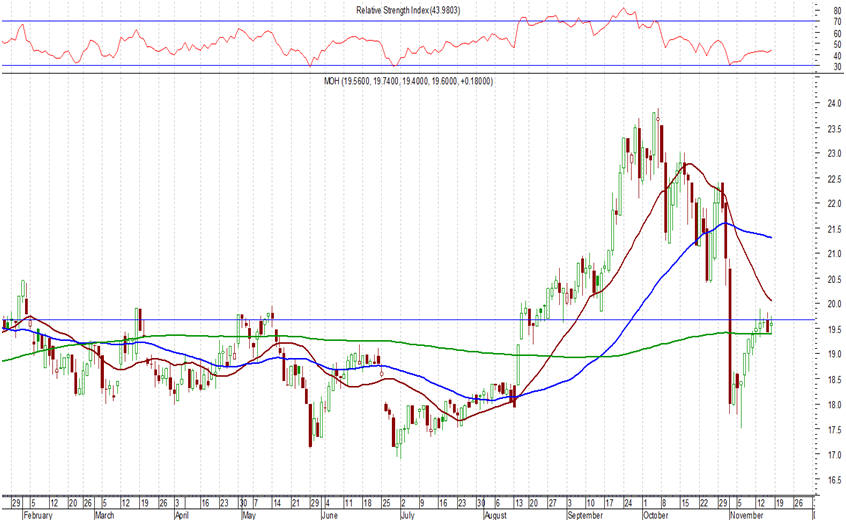
Task: Select the May label on the time axis
Action: point(247,516)
